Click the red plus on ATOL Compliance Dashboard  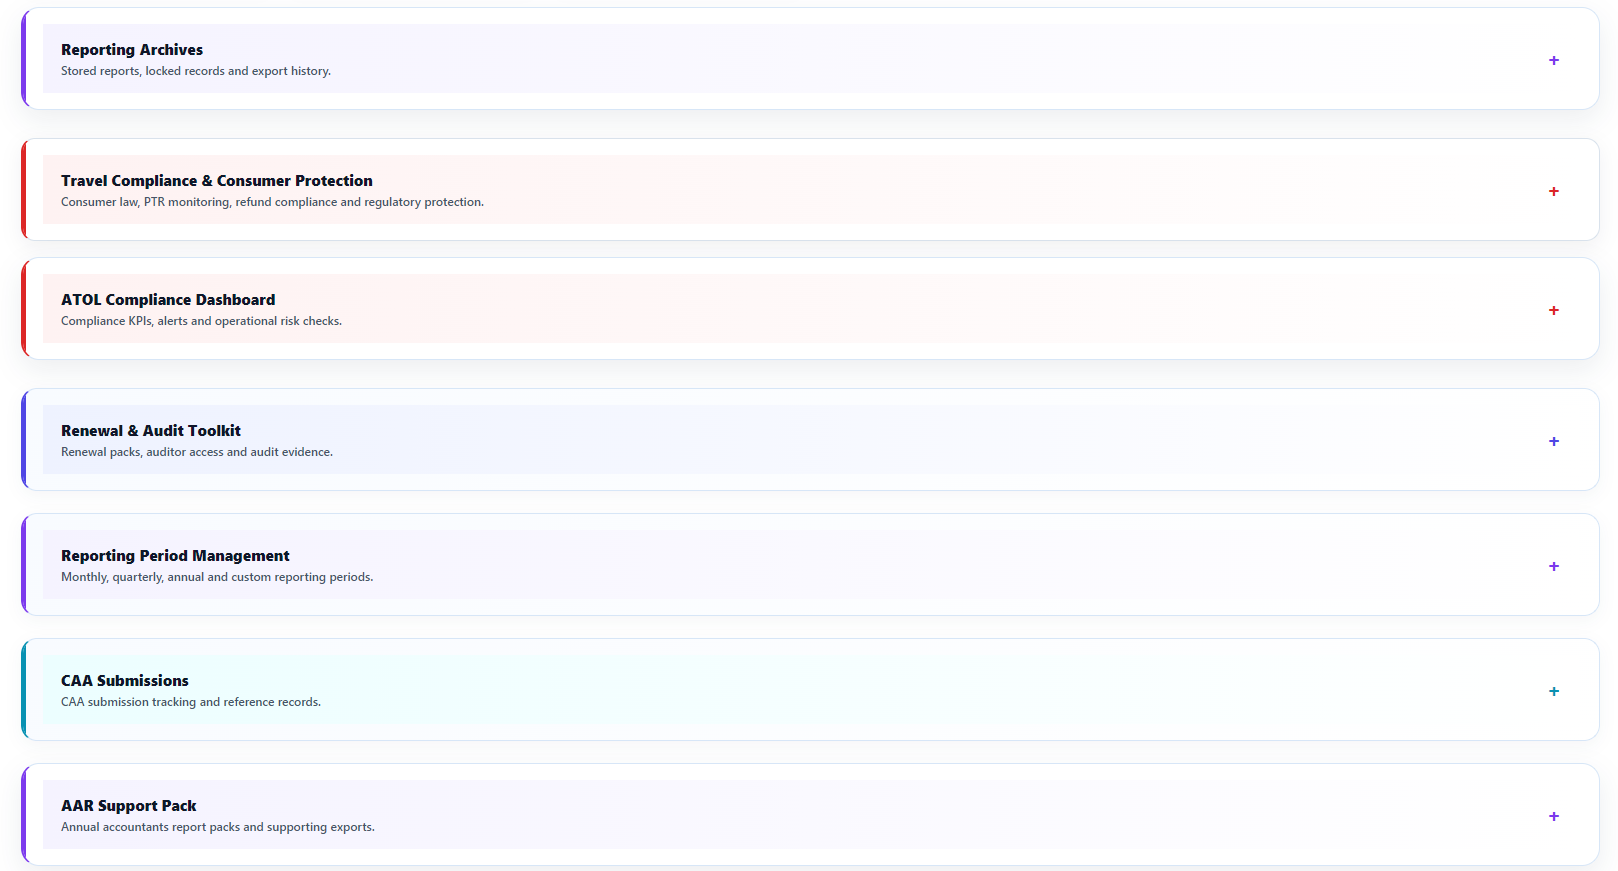[x=1553, y=310]
